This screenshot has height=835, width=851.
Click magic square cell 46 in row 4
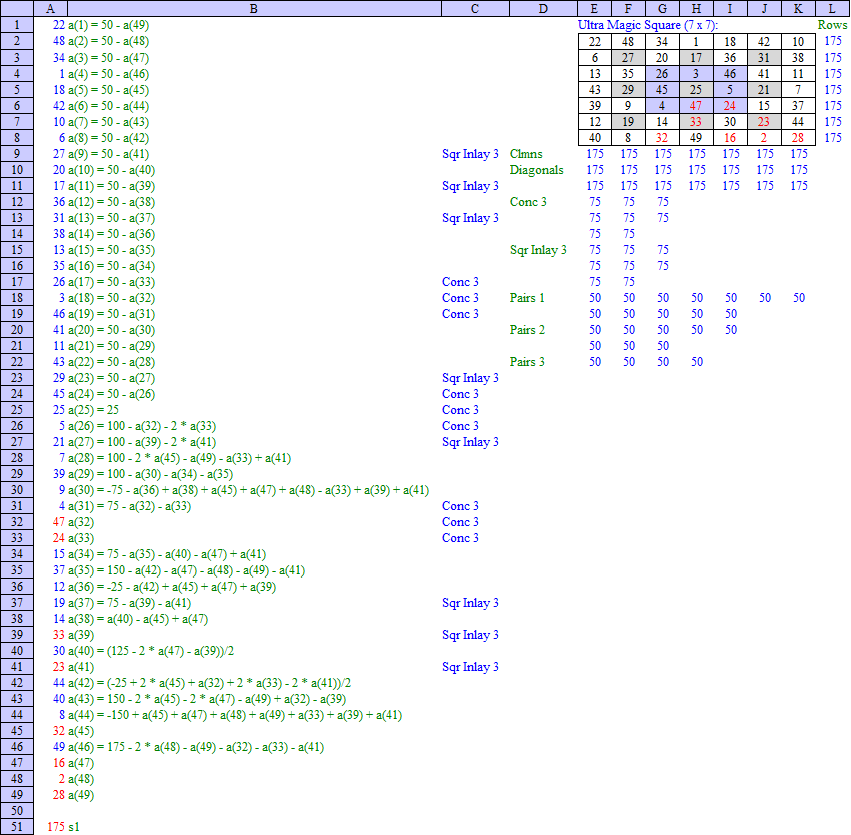(730, 74)
